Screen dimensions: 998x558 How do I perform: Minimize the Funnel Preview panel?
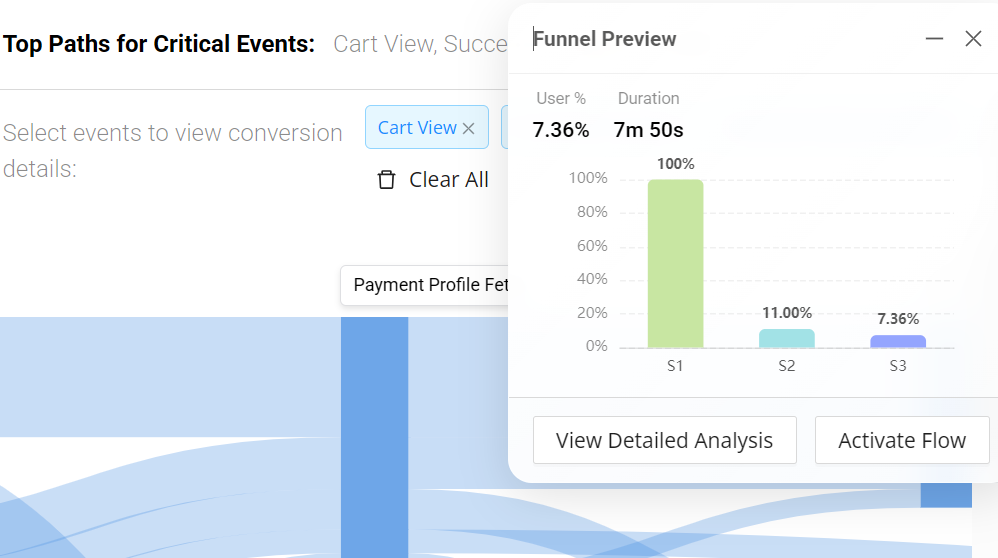point(934,39)
